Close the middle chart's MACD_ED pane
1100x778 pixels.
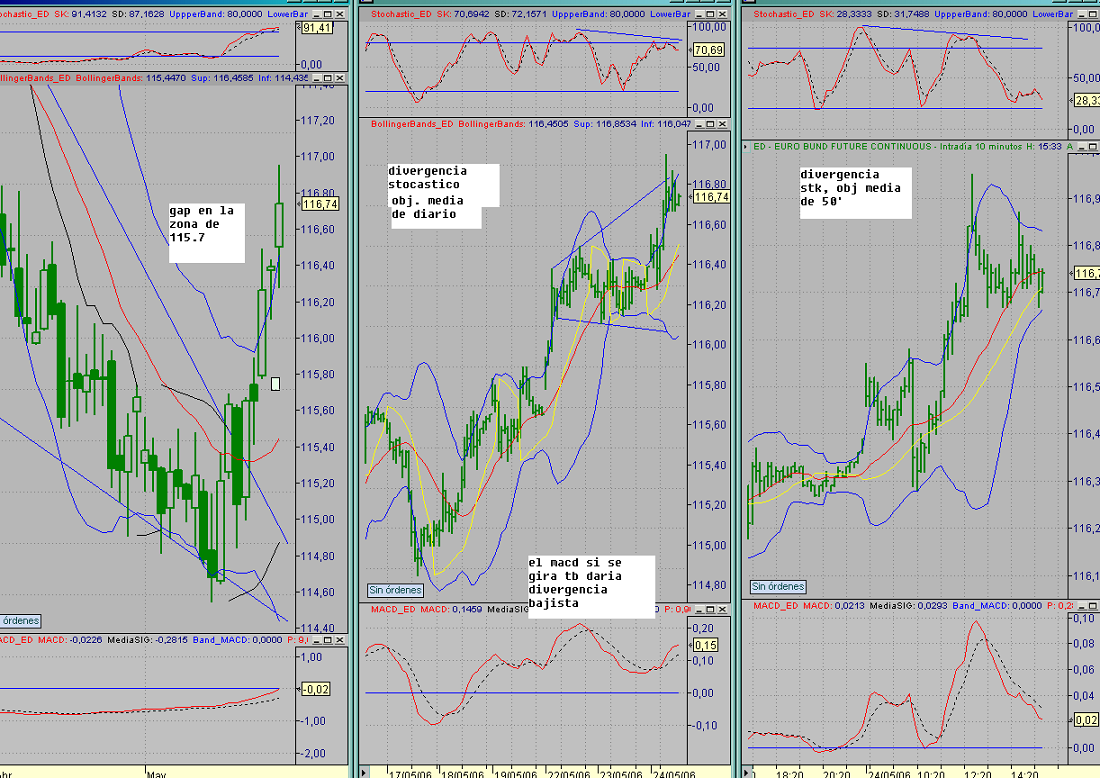pyautogui.click(x=722, y=609)
